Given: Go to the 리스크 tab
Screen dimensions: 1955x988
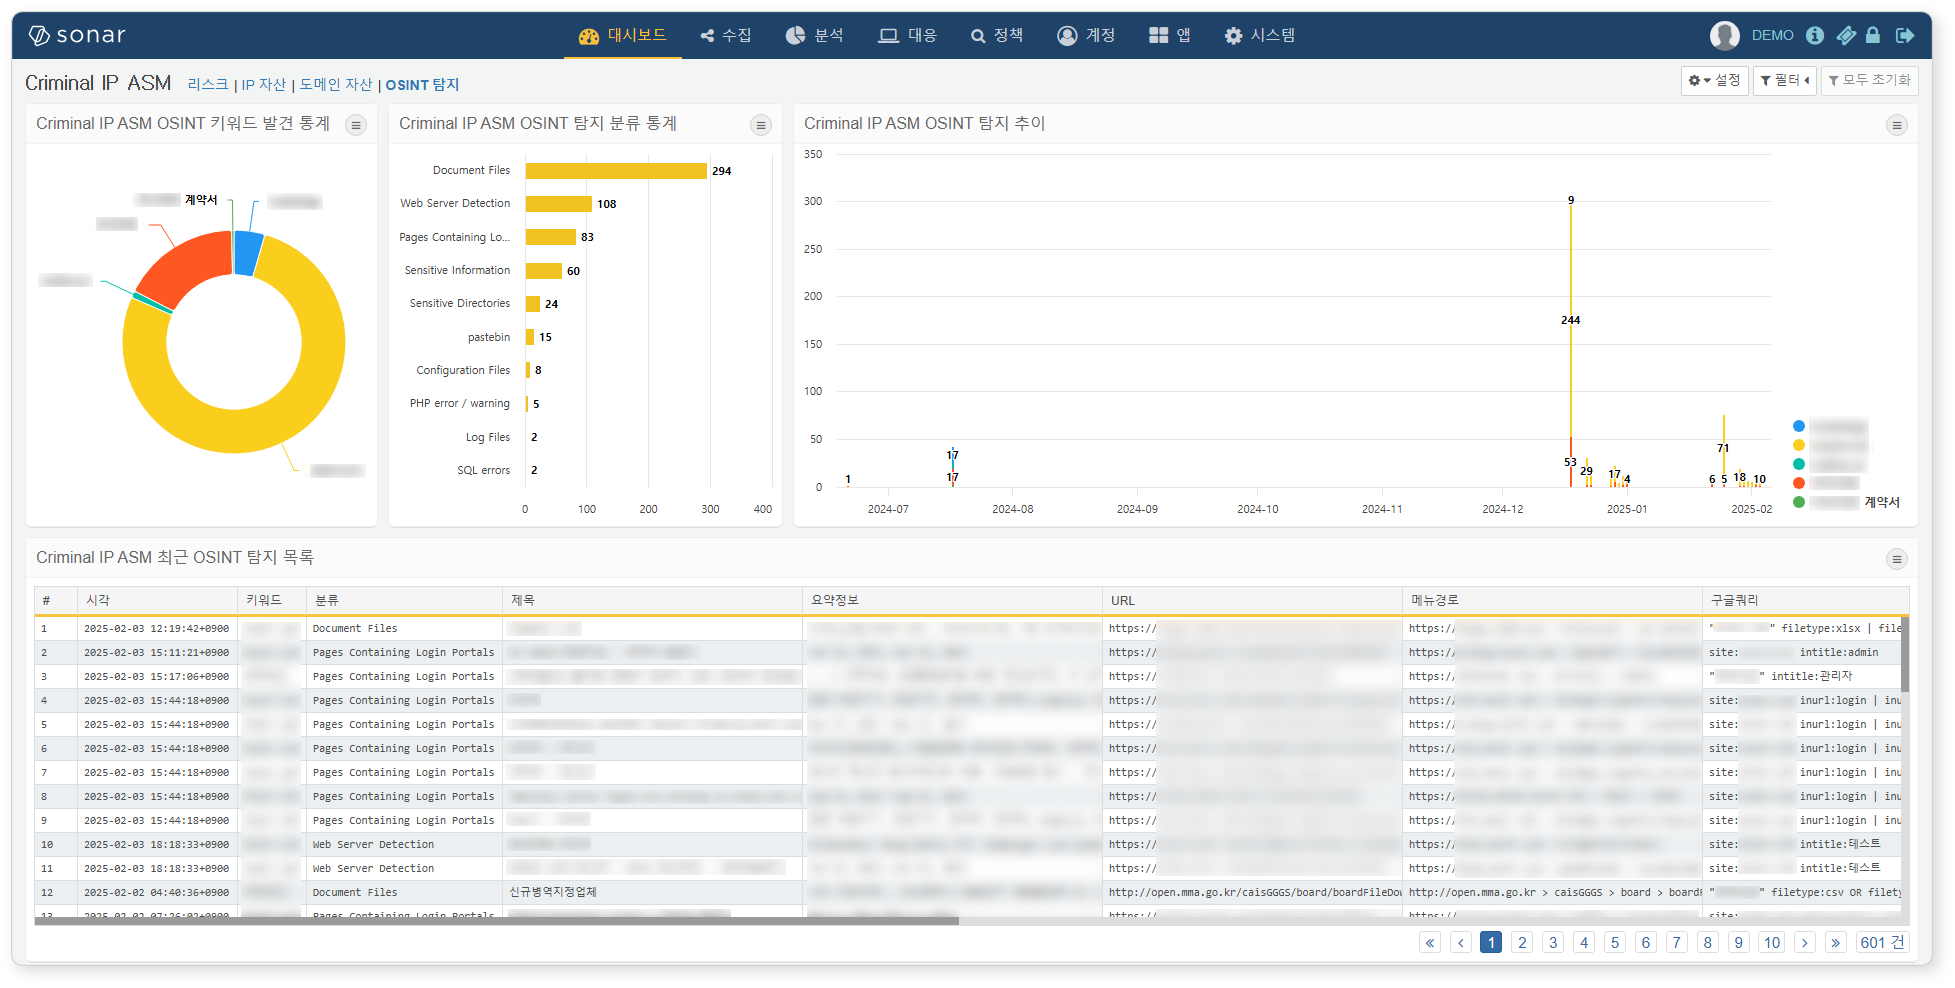Looking at the screenshot, I should tap(208, 85).
